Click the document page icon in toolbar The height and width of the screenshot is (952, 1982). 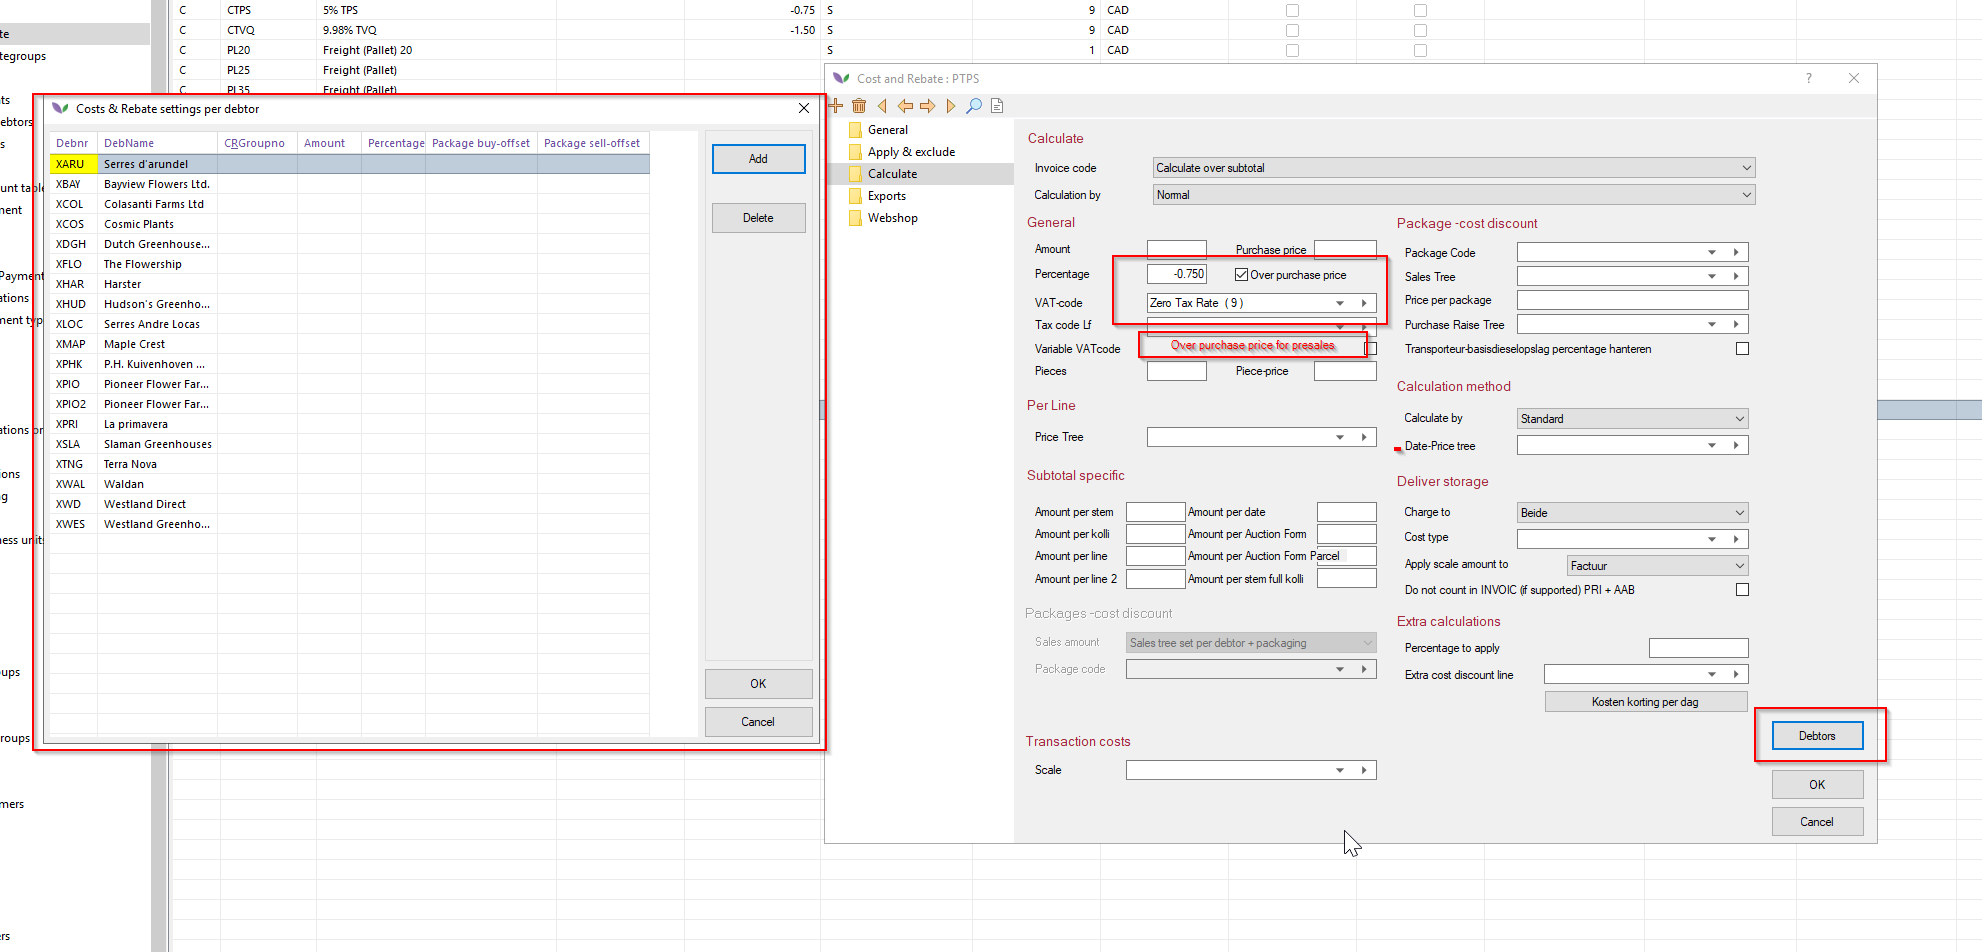click(997, 106)
